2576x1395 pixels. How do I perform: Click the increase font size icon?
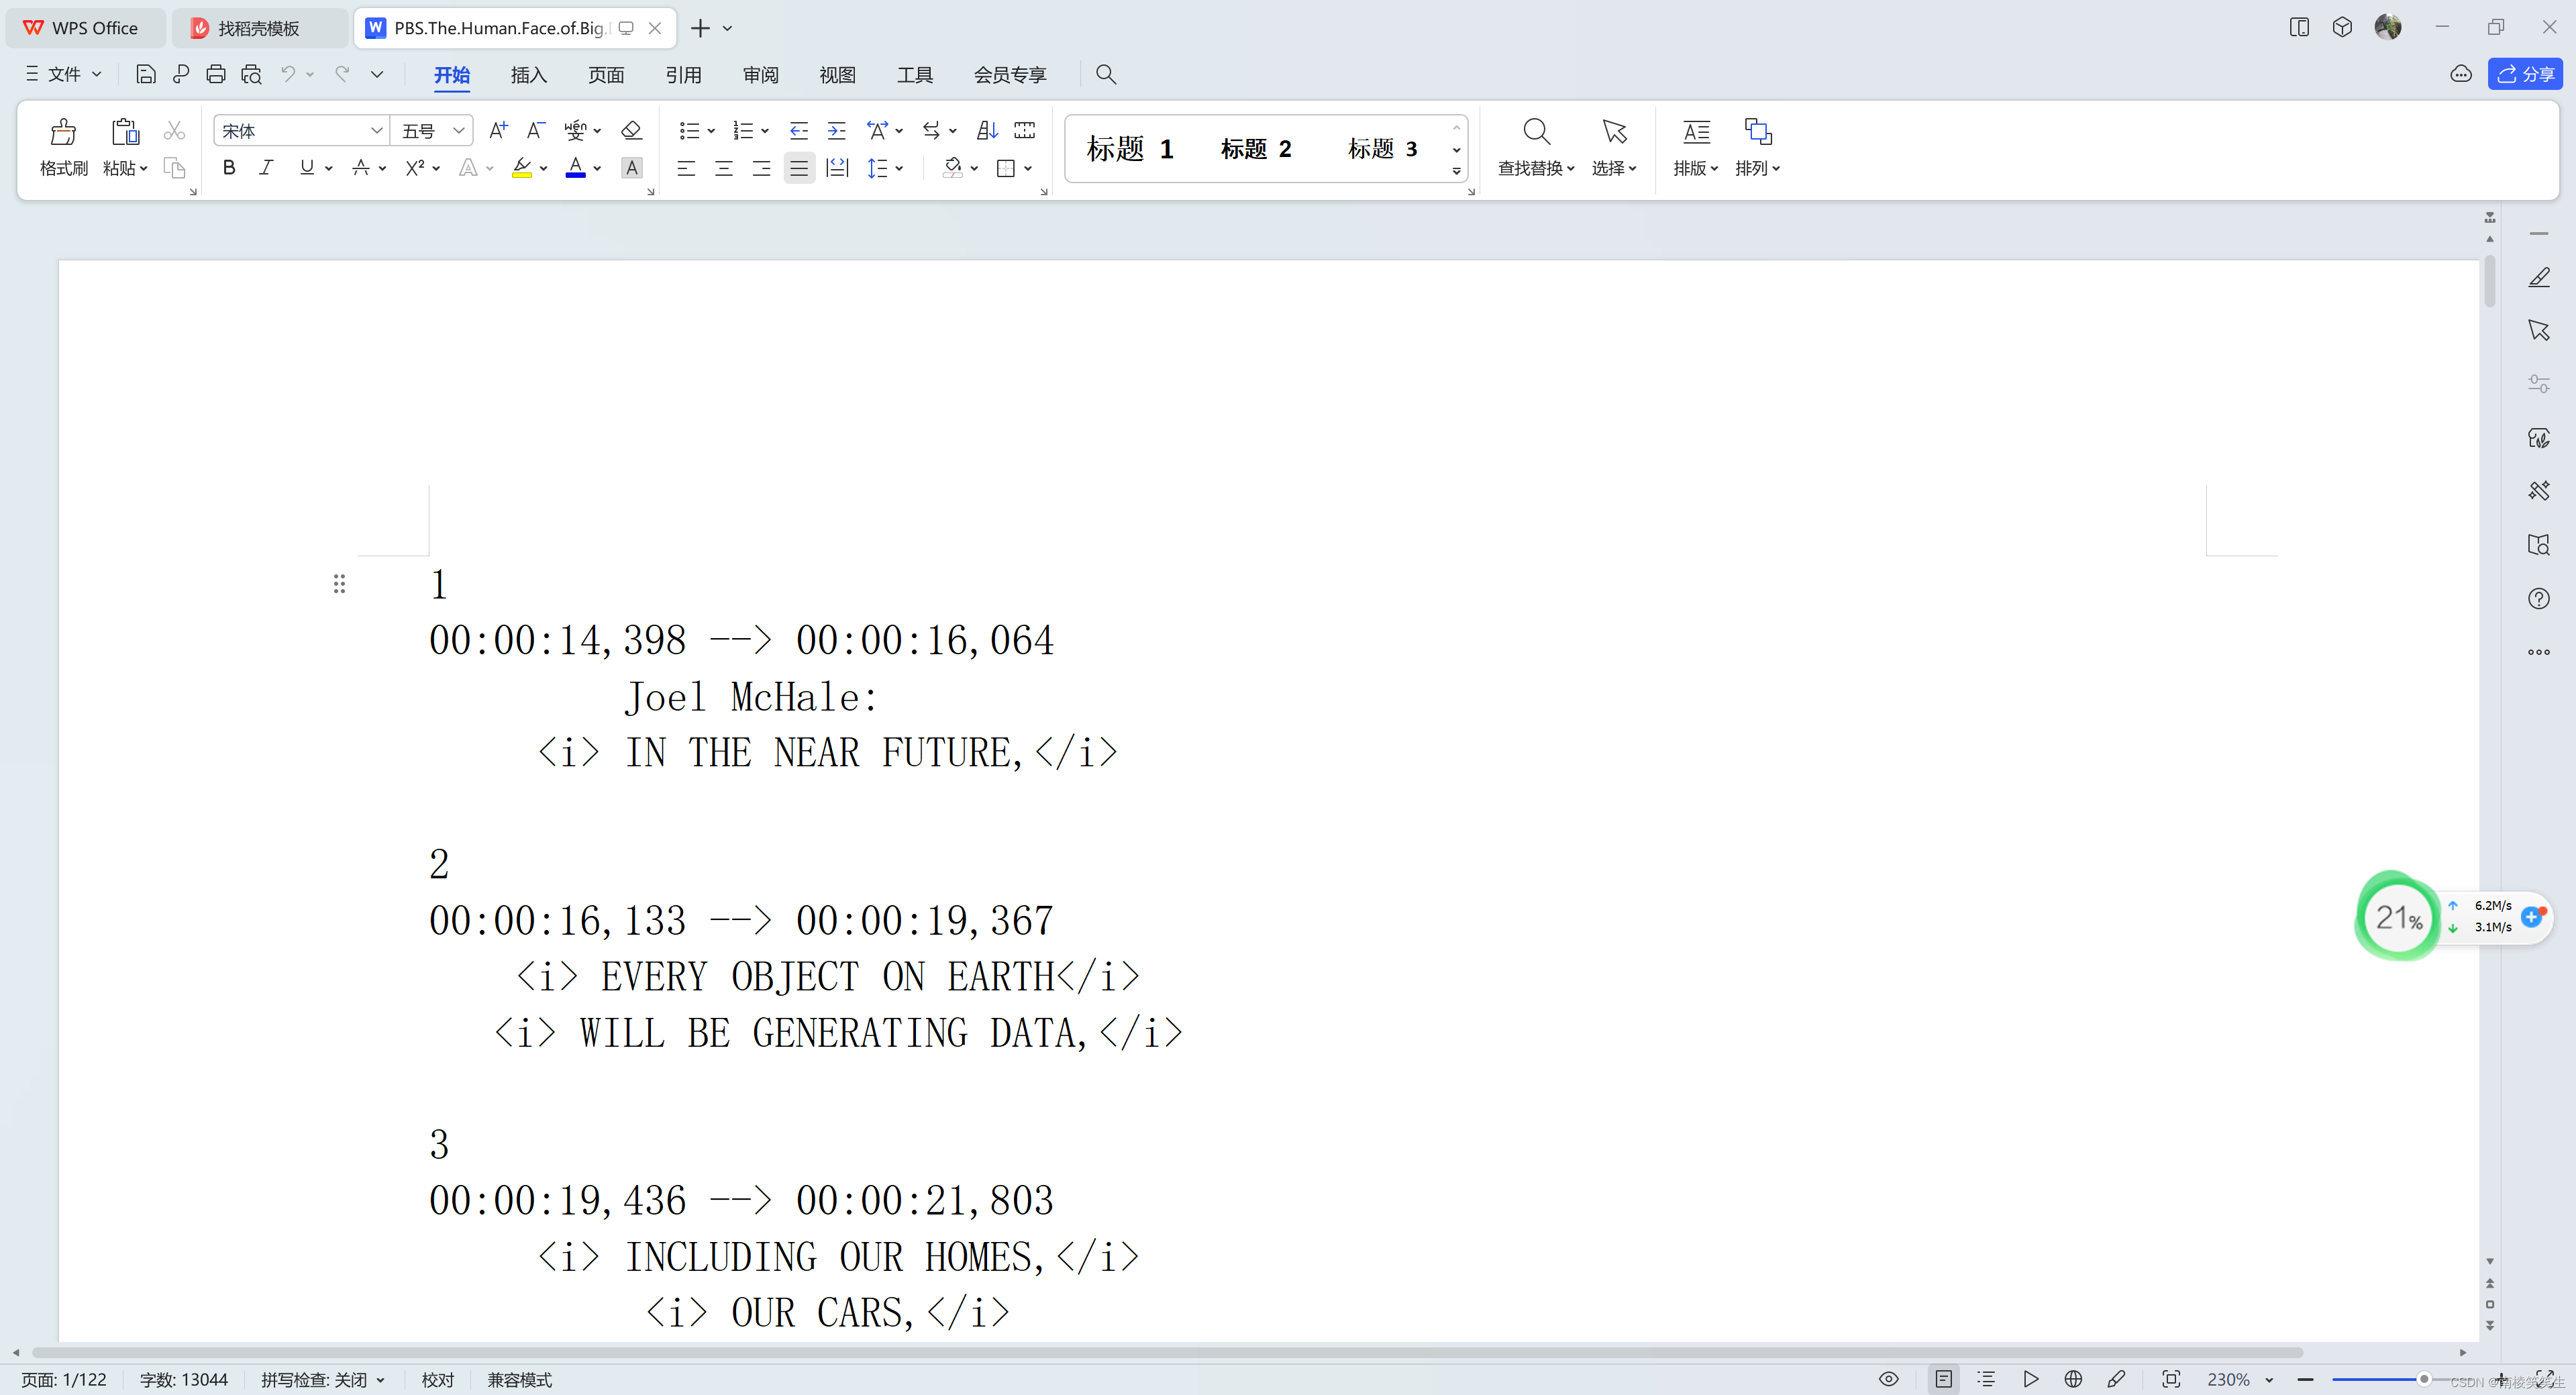coord(497,130)
